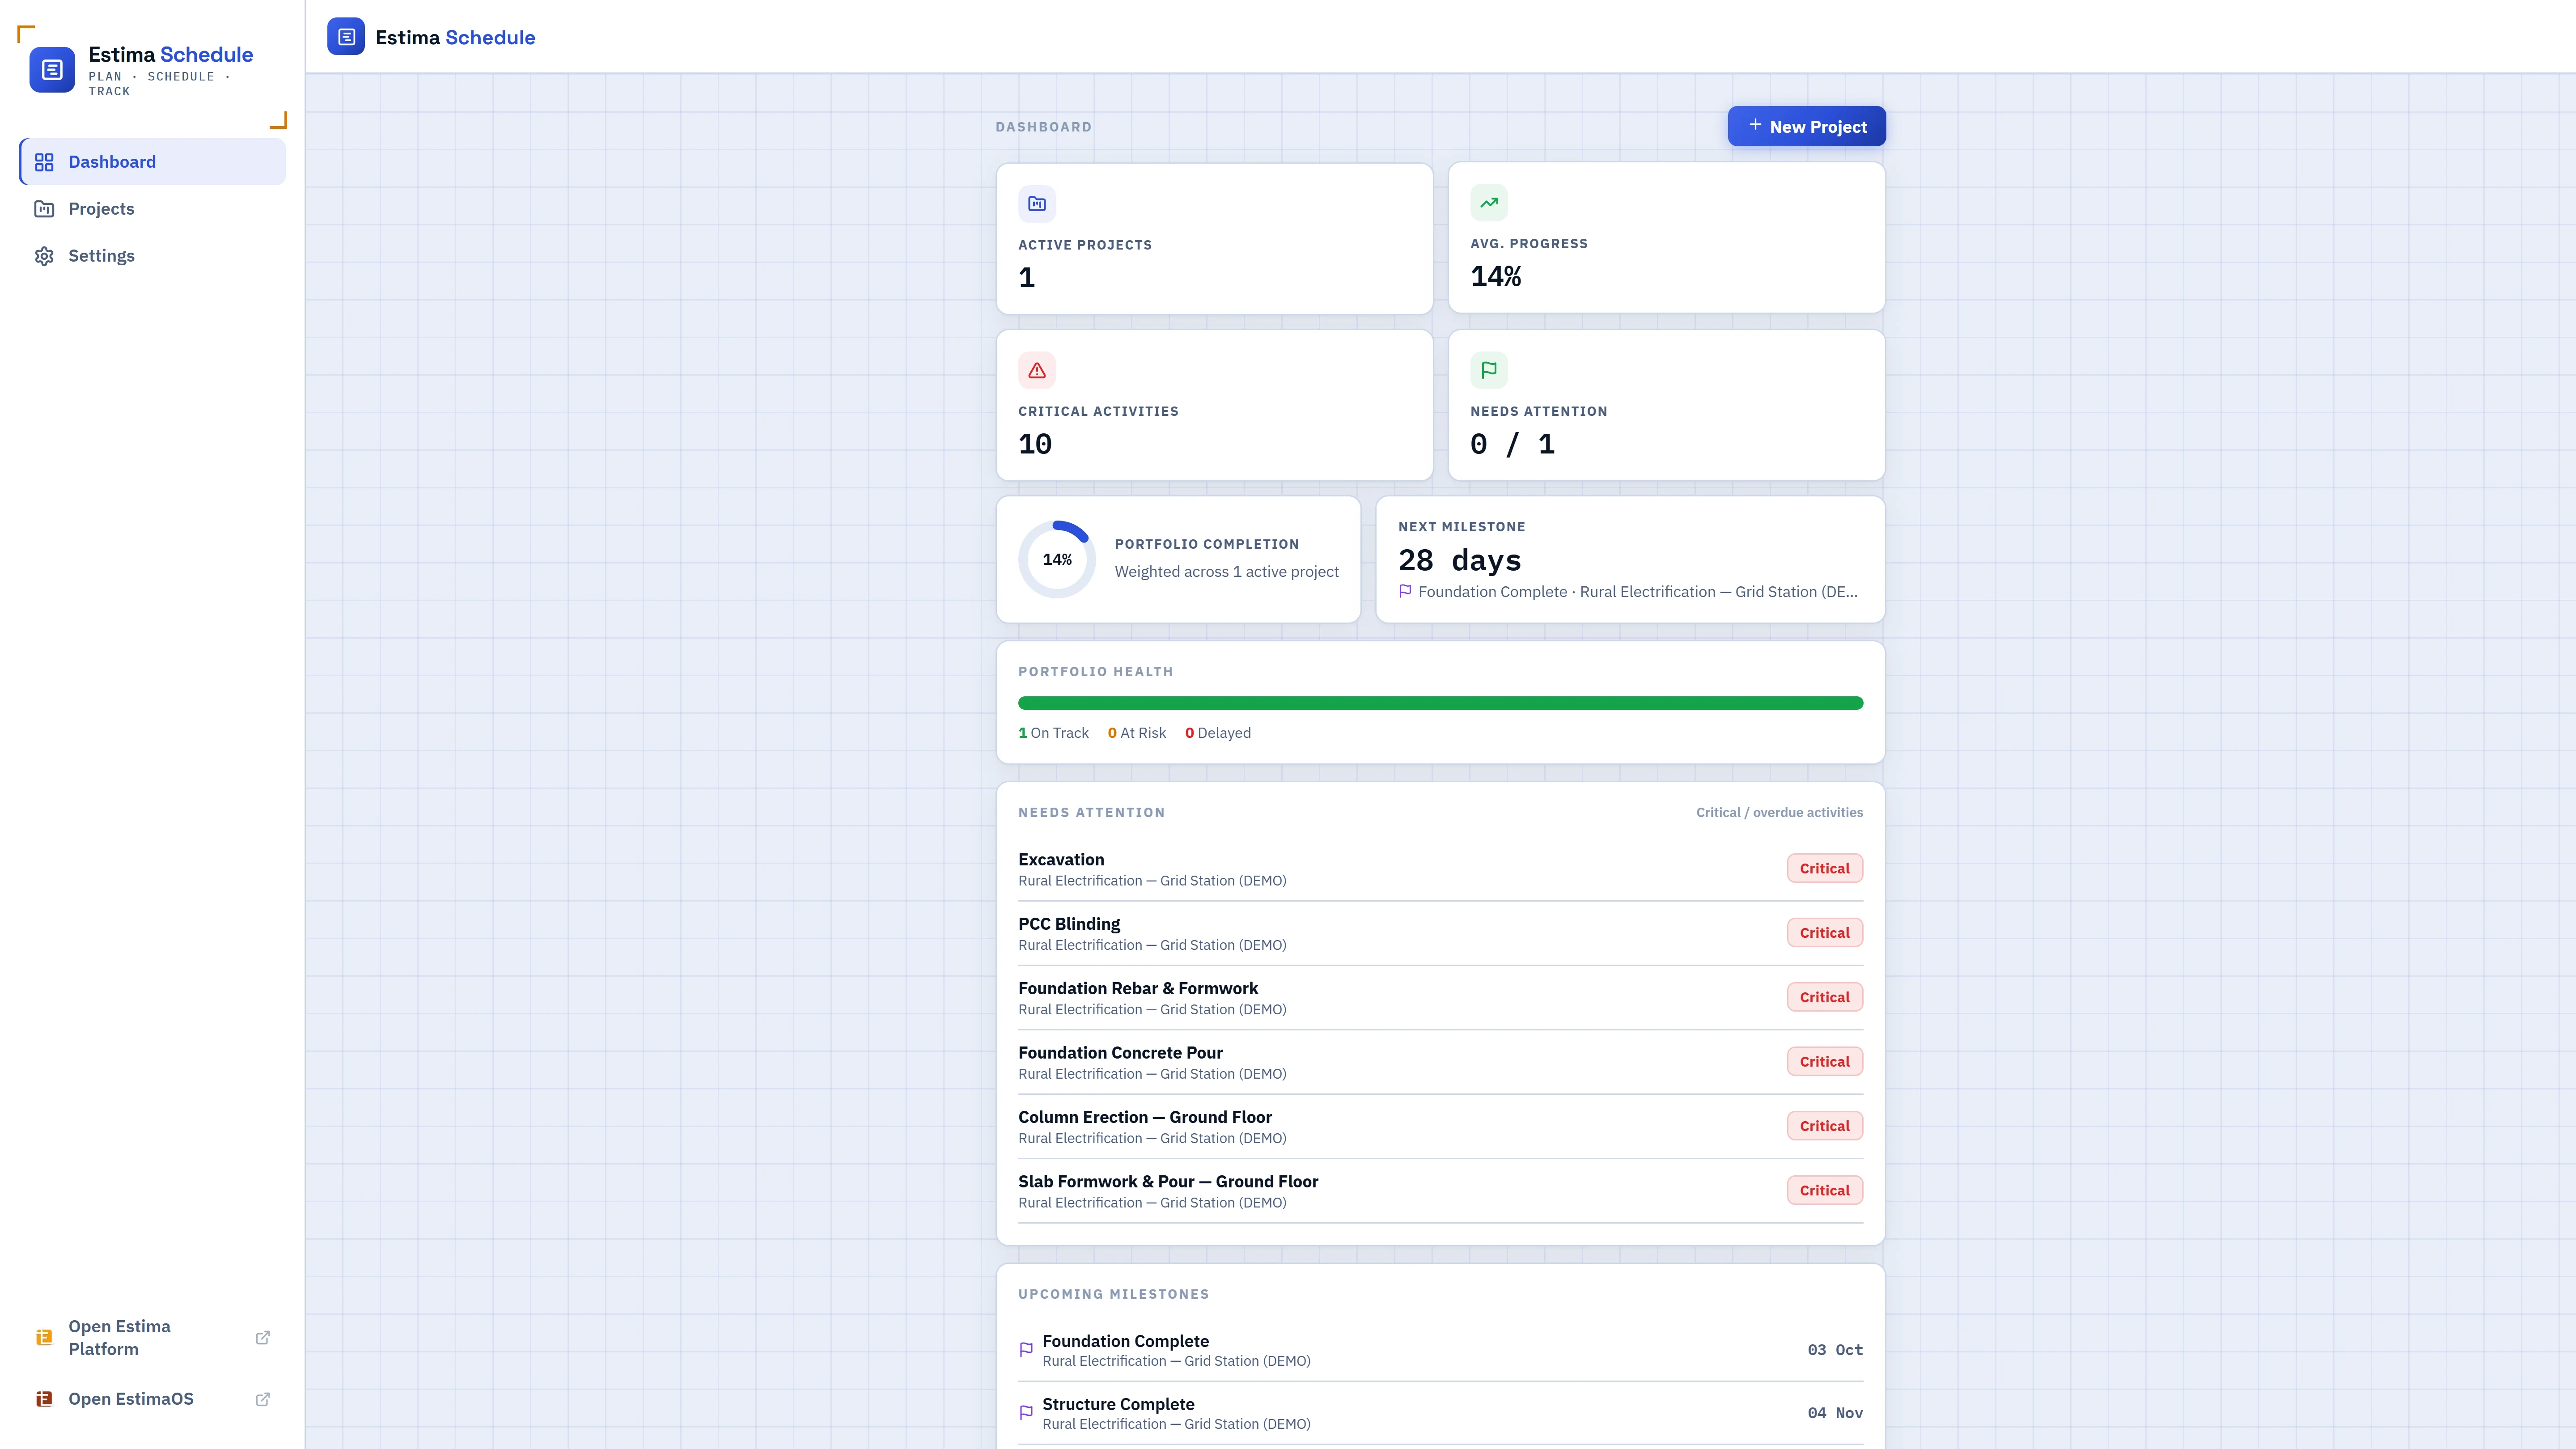This screenshot has height=1449, width=2576.
Task: Click the Estima Schedule header title
Action: 455,37
